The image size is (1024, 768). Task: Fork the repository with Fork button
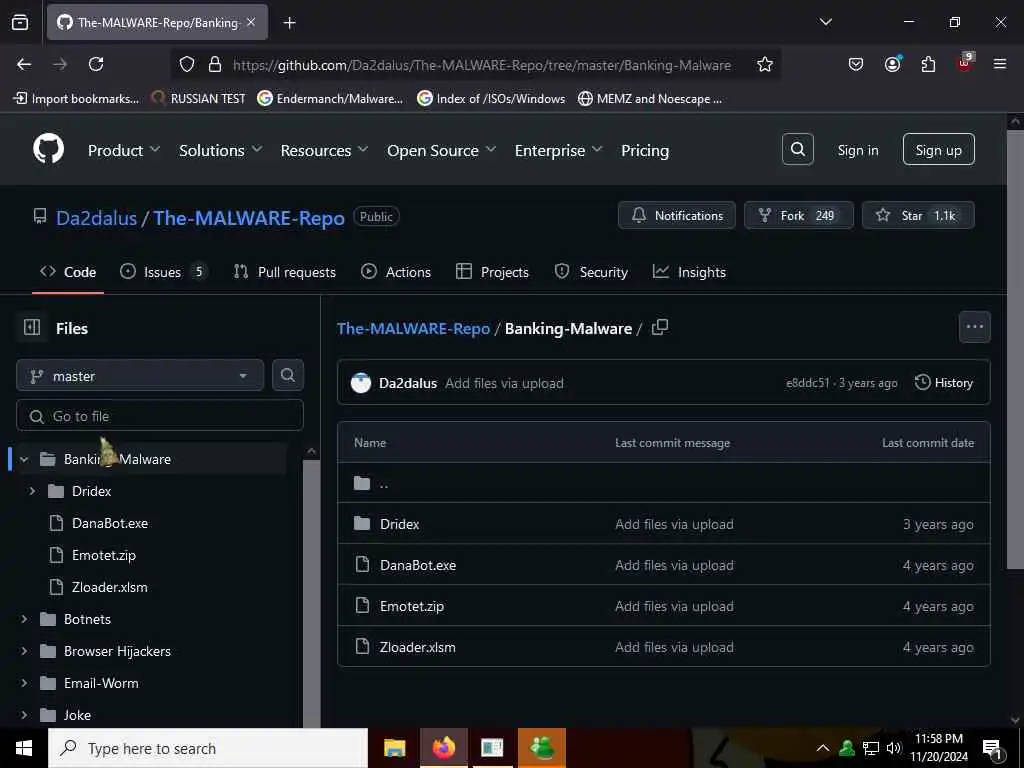pos(798,215)
